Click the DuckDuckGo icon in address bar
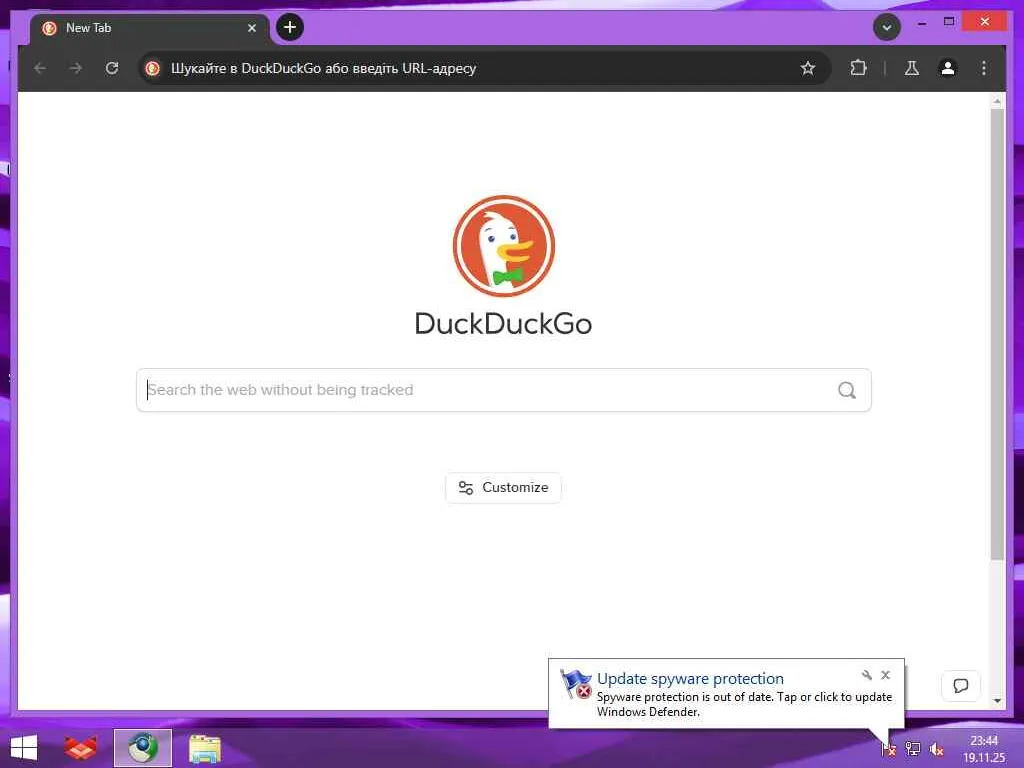The height and width of the screenshot is (768, 1024). point(153,68)
